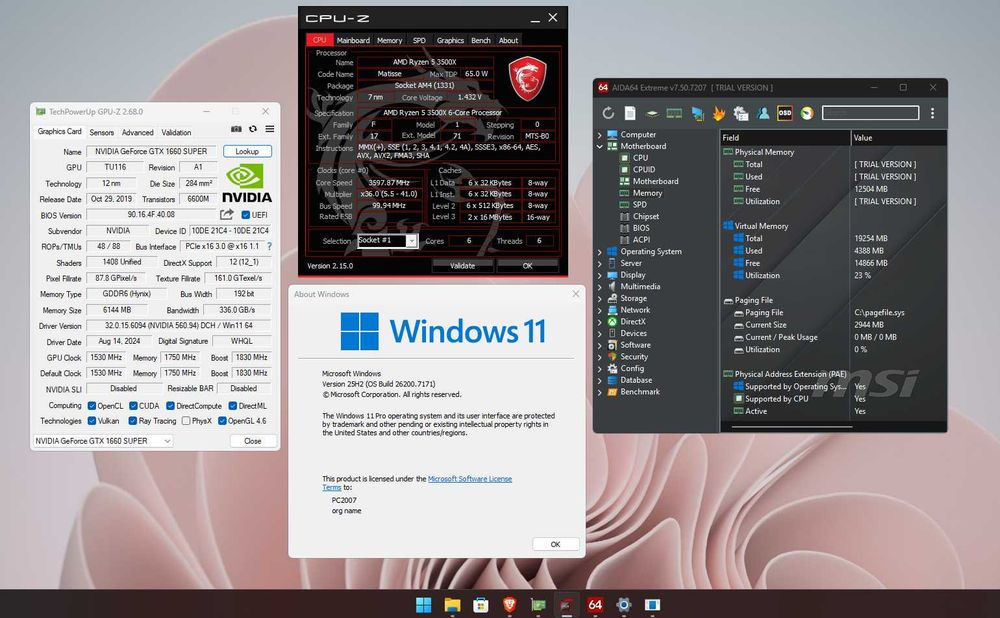Click the AIDA64 search input field

(870, 113)
